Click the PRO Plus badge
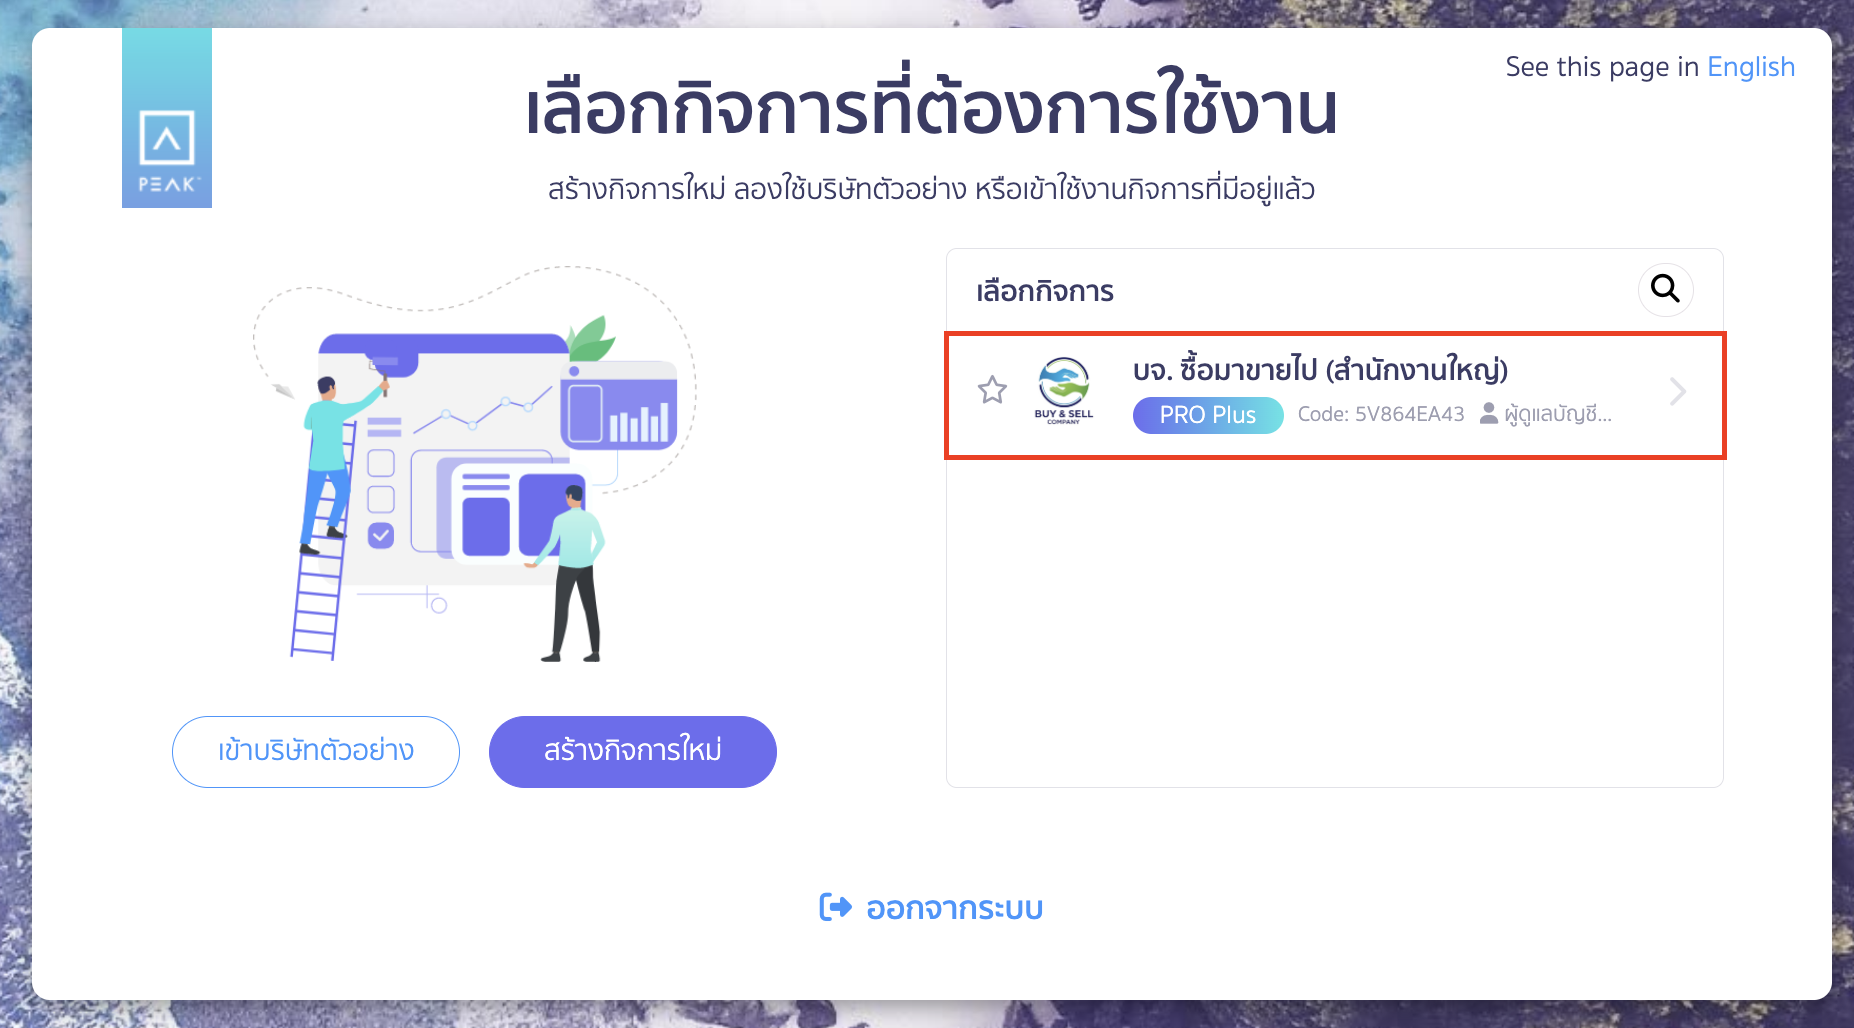This screenshot has height=1028, width=1854. click(1208, 414)
